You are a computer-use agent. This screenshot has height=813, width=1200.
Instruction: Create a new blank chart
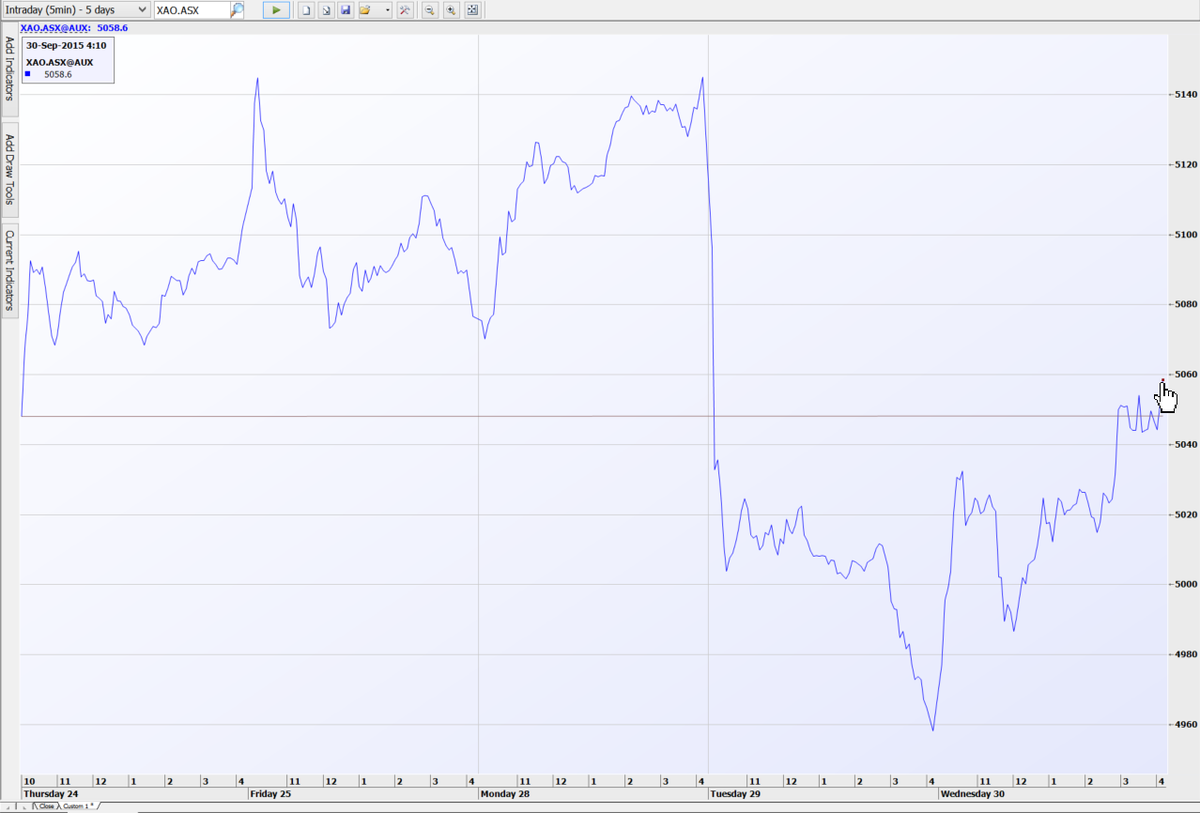(306, 10)
